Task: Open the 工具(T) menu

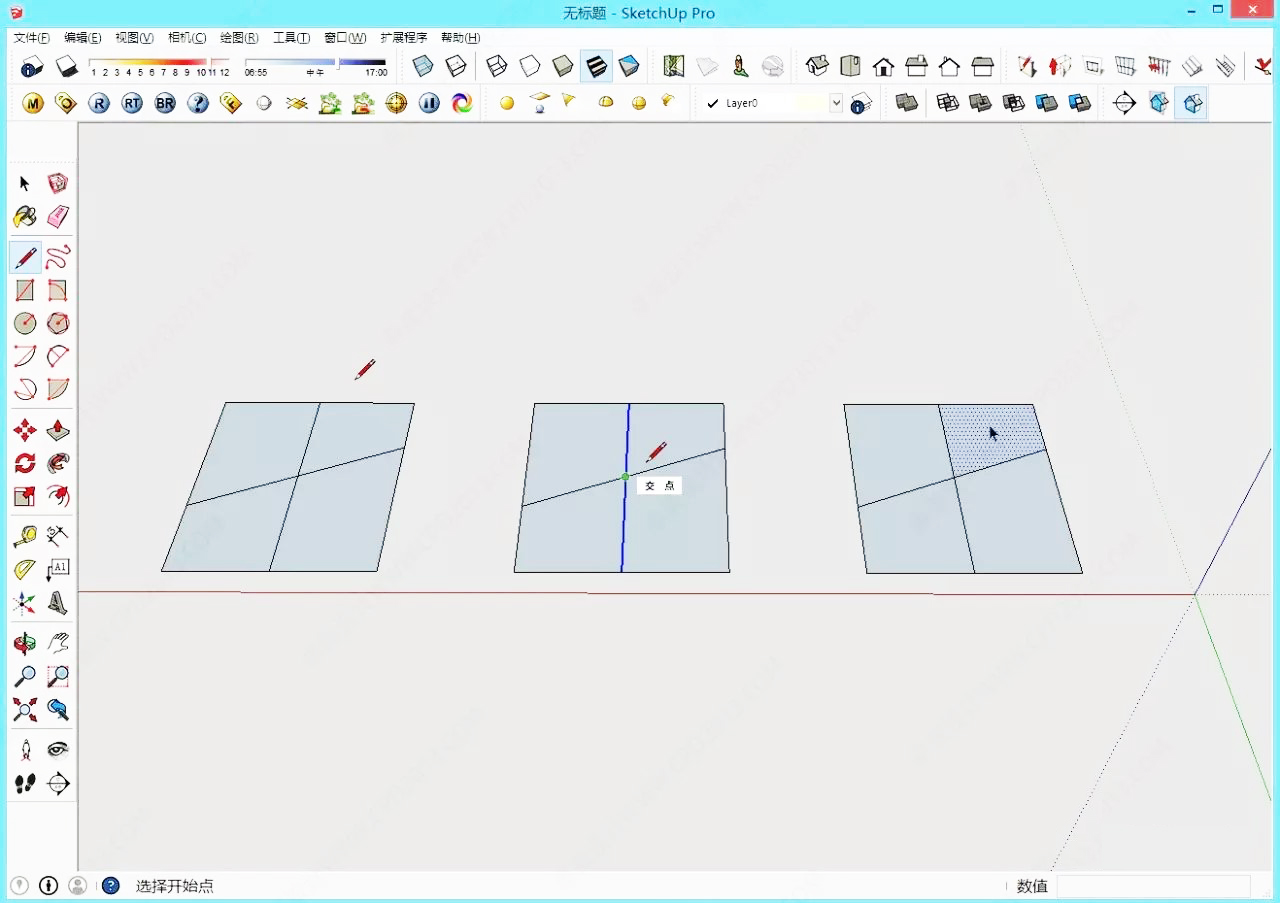Action: click(x=291, y=38)
